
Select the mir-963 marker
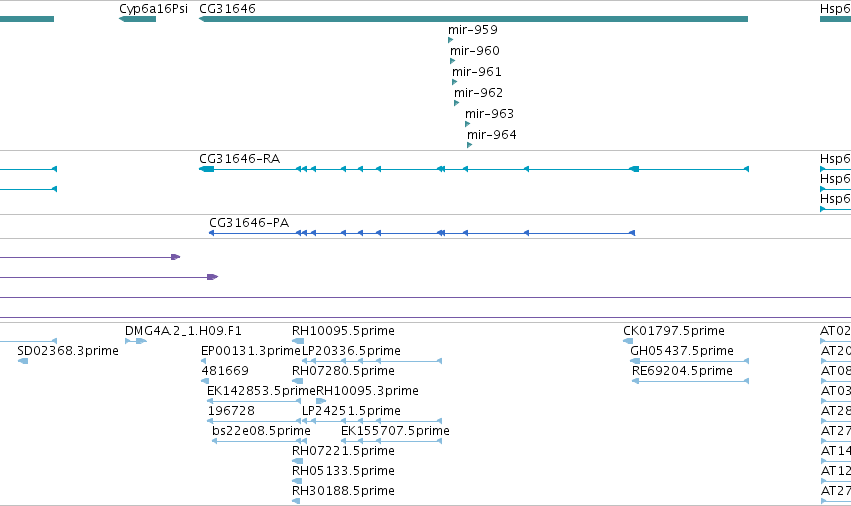pos(467,124)
